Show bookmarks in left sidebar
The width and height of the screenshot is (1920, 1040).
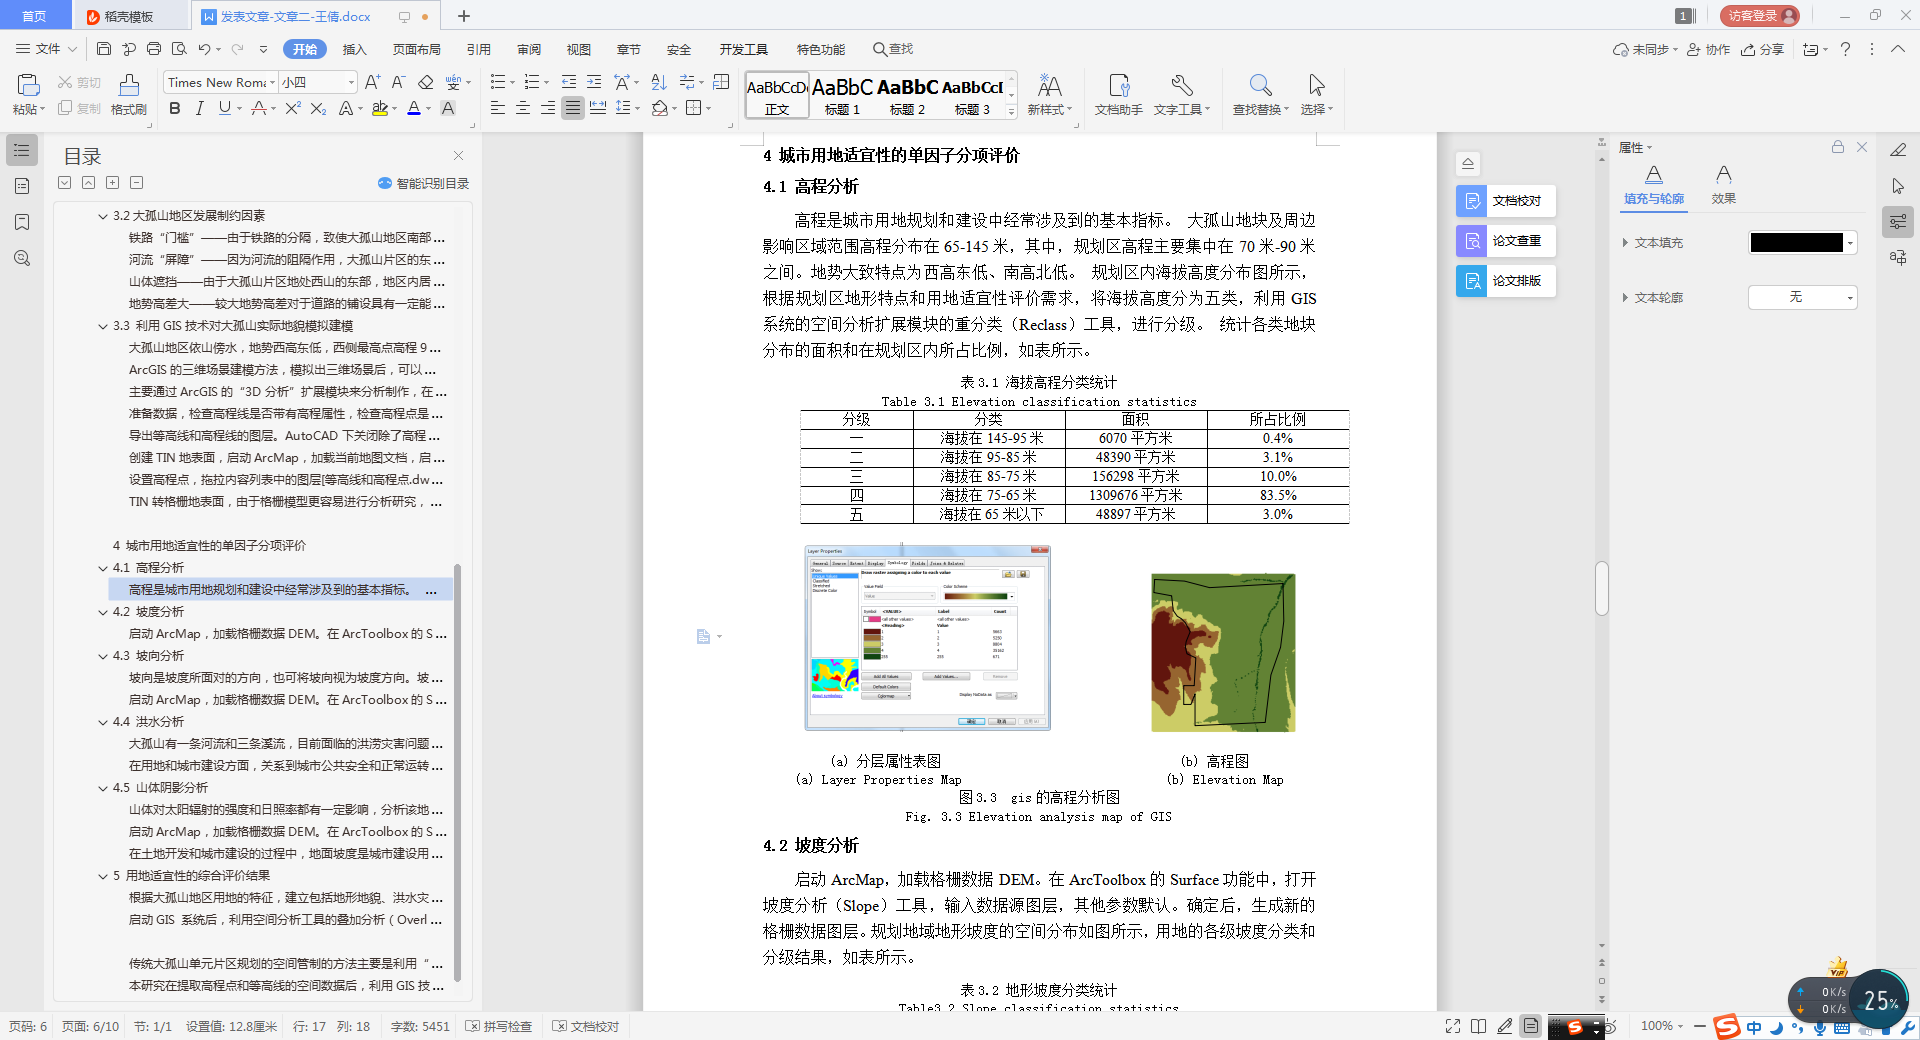click(x=22, y=222)
